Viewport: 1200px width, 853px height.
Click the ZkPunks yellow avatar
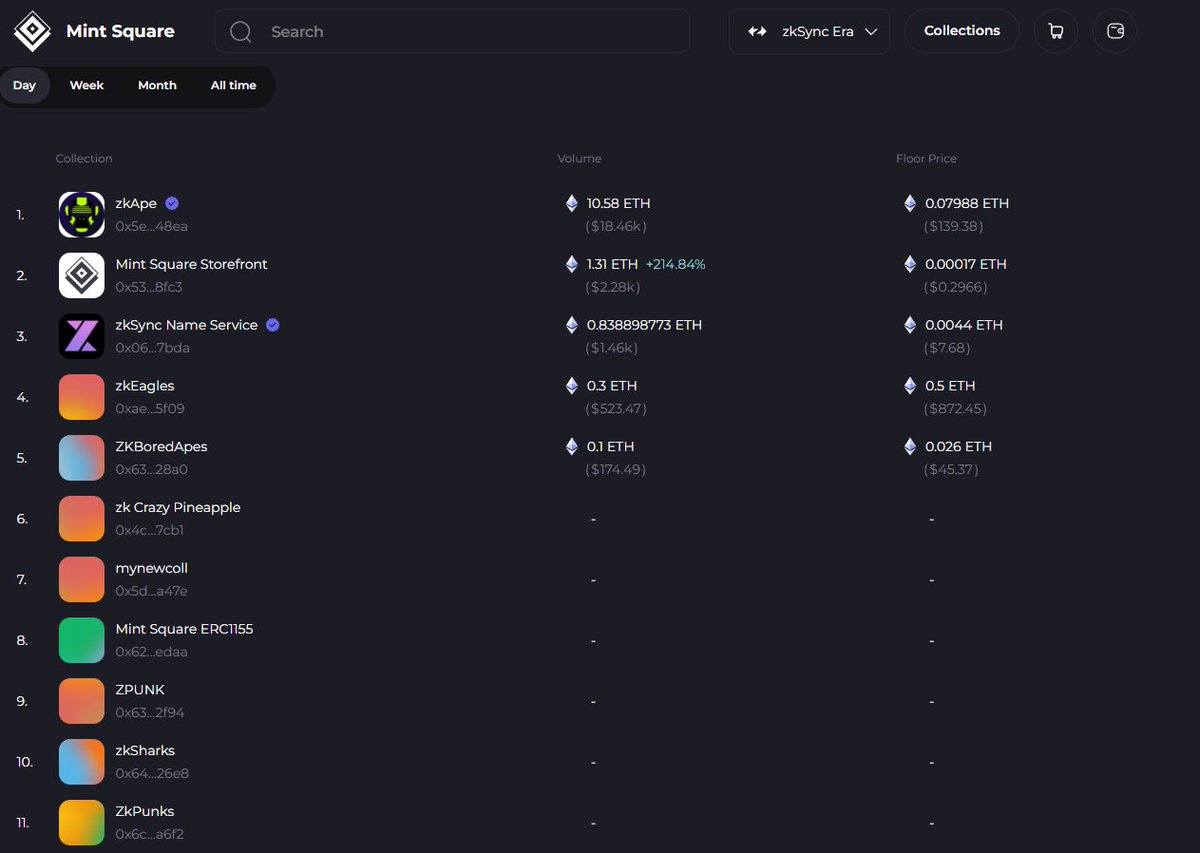(x=82, y=823)
